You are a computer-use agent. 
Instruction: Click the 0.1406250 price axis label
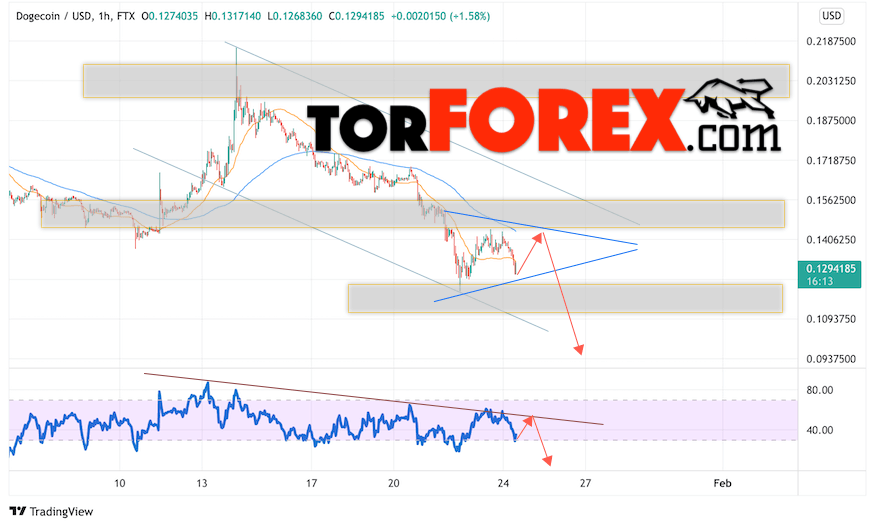pyautogui.click(x=830, y=240)
